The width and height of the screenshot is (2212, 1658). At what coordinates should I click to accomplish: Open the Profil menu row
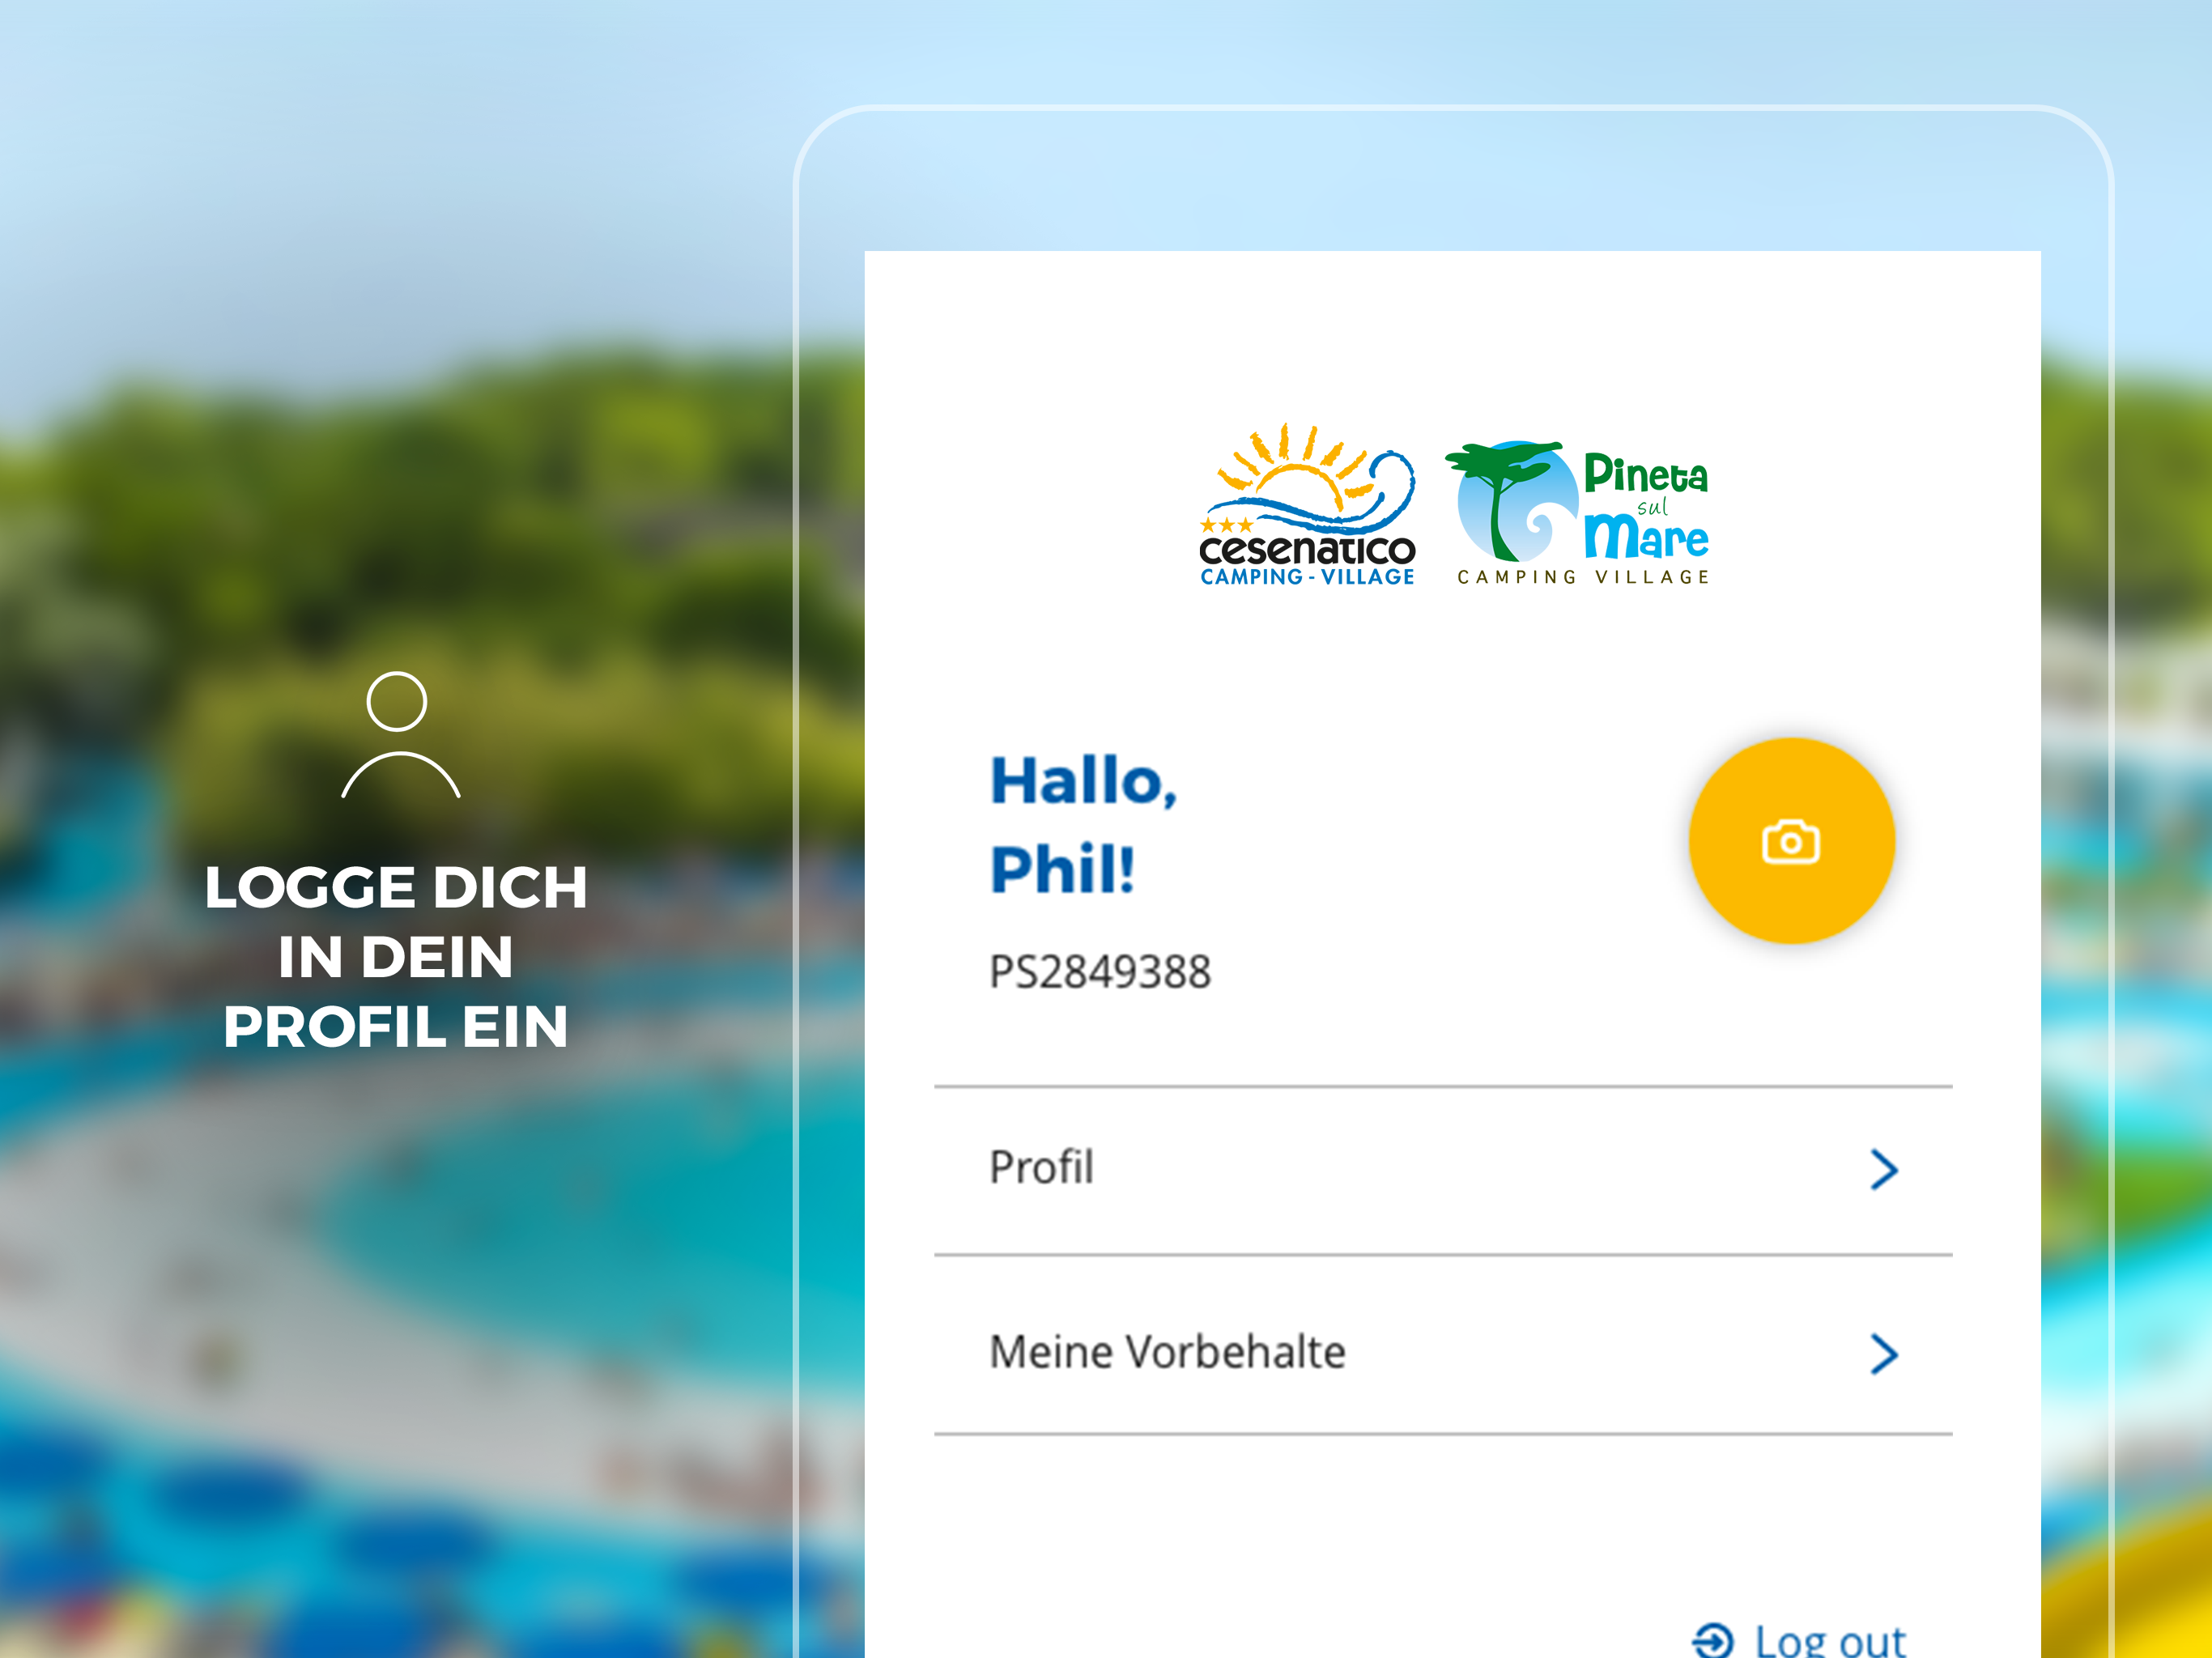tap(1443, 1170)
